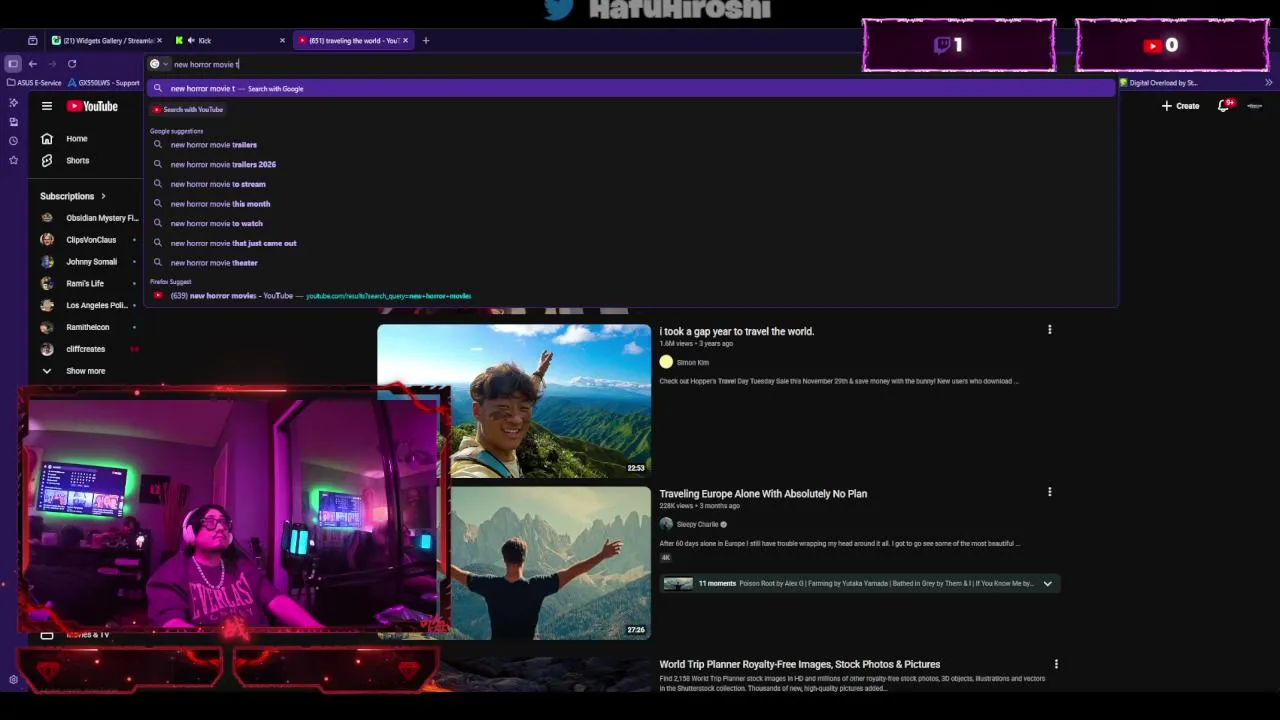Expand the 11 moments chapter list
1280x720 pixels.
pyautogui.click(x=1047, y=583)
